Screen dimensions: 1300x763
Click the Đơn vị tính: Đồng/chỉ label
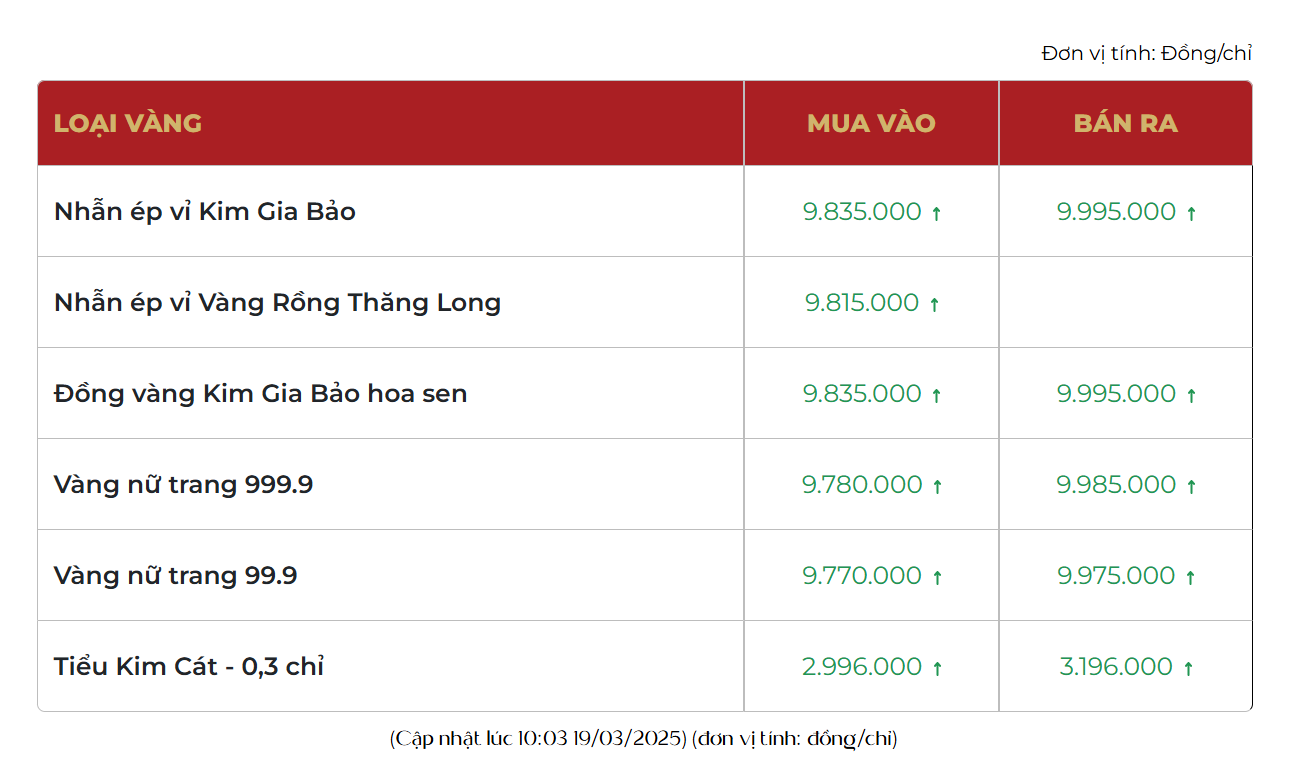pos(1147,53)
